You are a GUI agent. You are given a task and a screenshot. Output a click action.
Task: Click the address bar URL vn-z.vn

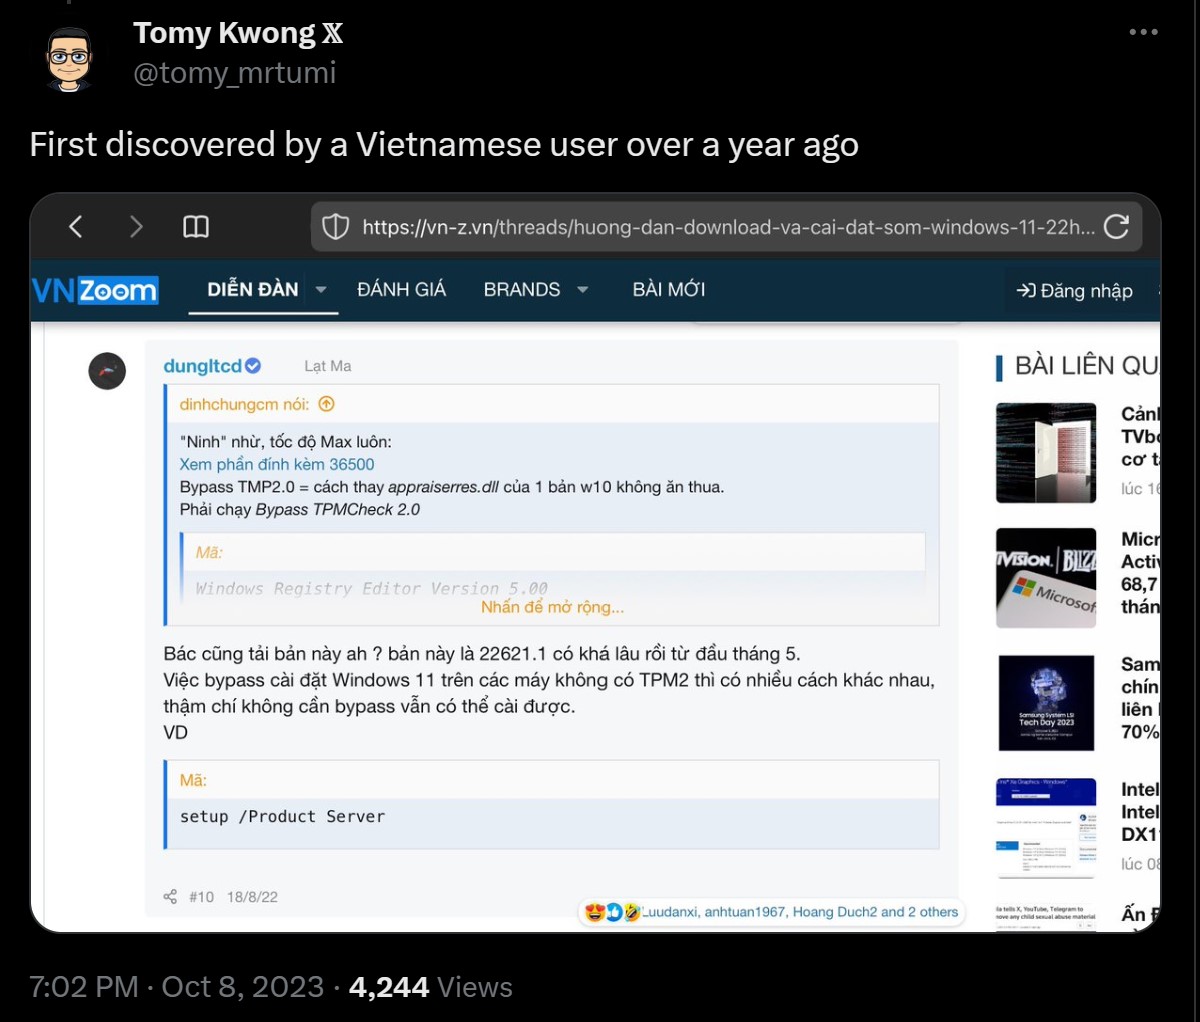729,227
